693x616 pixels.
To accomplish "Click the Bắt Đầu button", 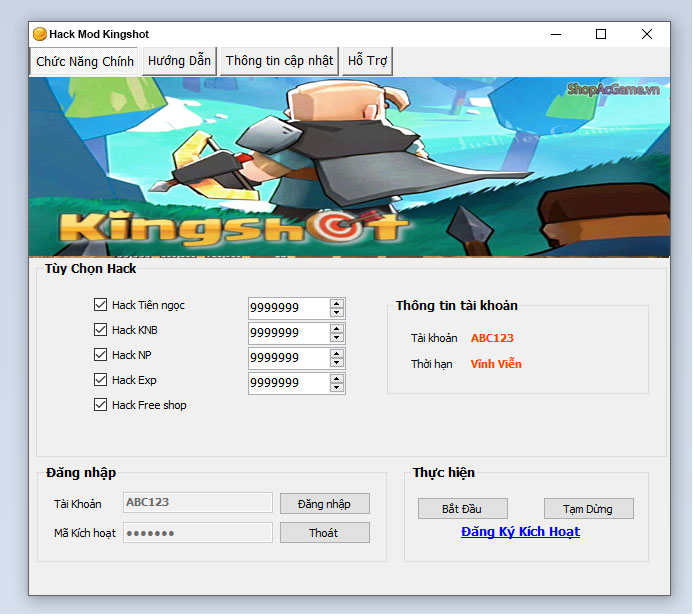I will coord(463,509).
